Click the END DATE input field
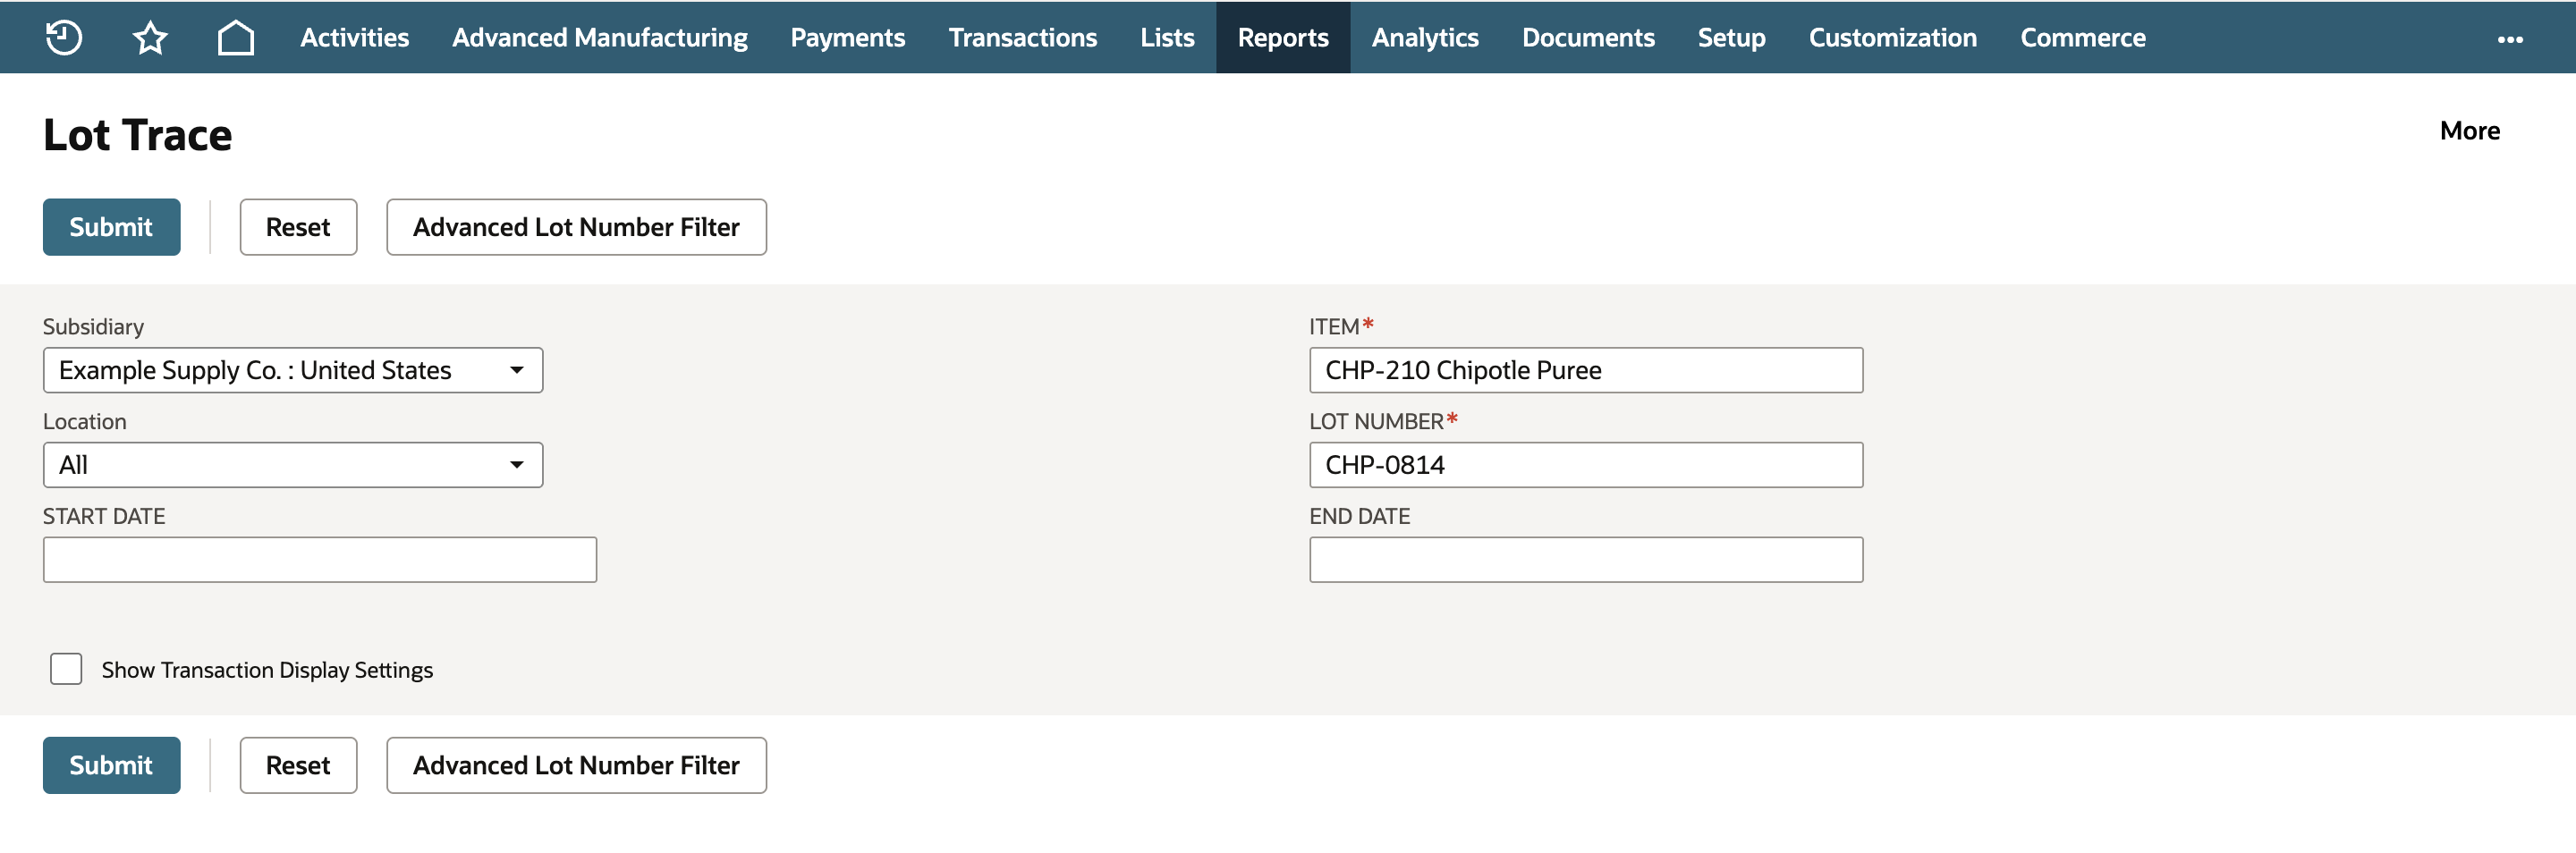Image resolution: width=2576 pixels, height=853 pixels. [x=1586, y=560]
